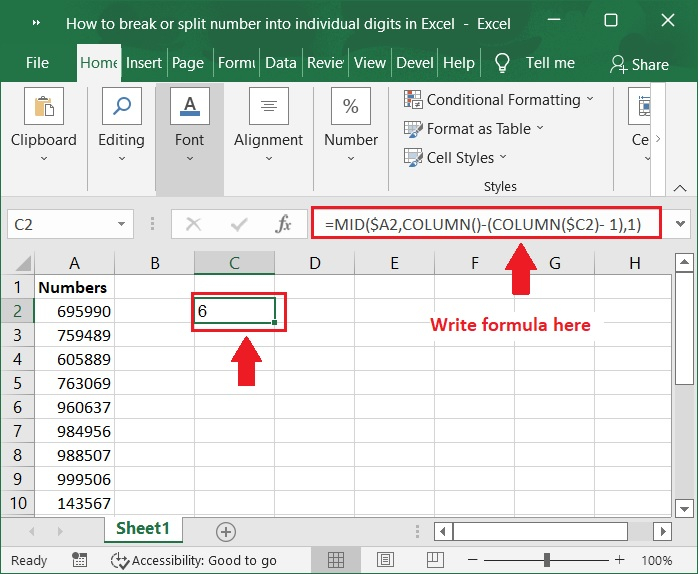Screen dimensions: 700x574
Task: Open the Insert ribbon tab
Action: 143,63
